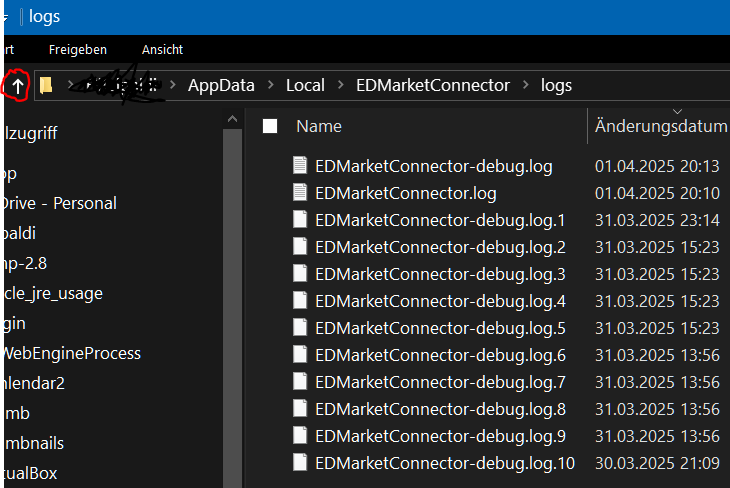This screenshot has width=730, height=488.
Task: Select file name EDMarketConnector-debug.log.5
Action: [x=440, y=329]
